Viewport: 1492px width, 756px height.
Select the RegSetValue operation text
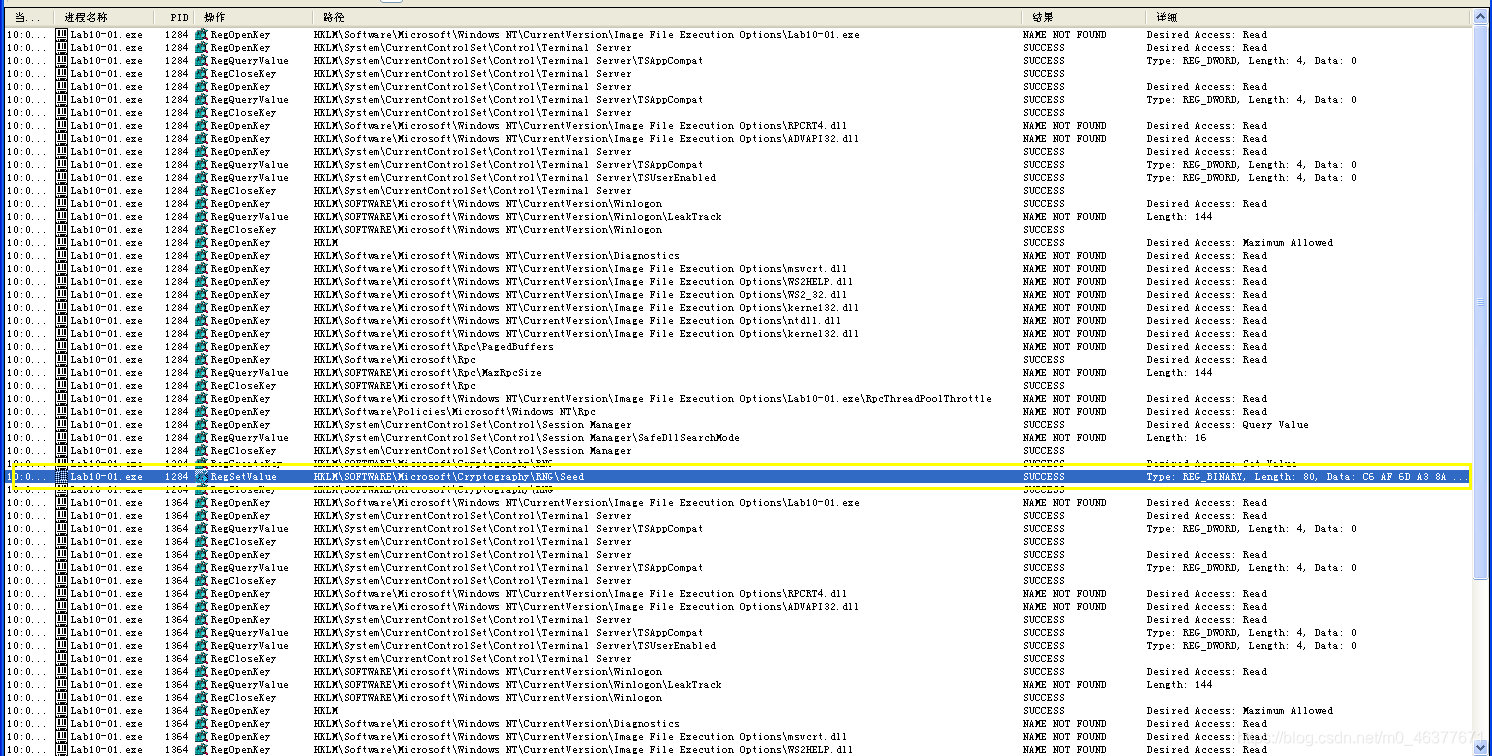(243, 477)
